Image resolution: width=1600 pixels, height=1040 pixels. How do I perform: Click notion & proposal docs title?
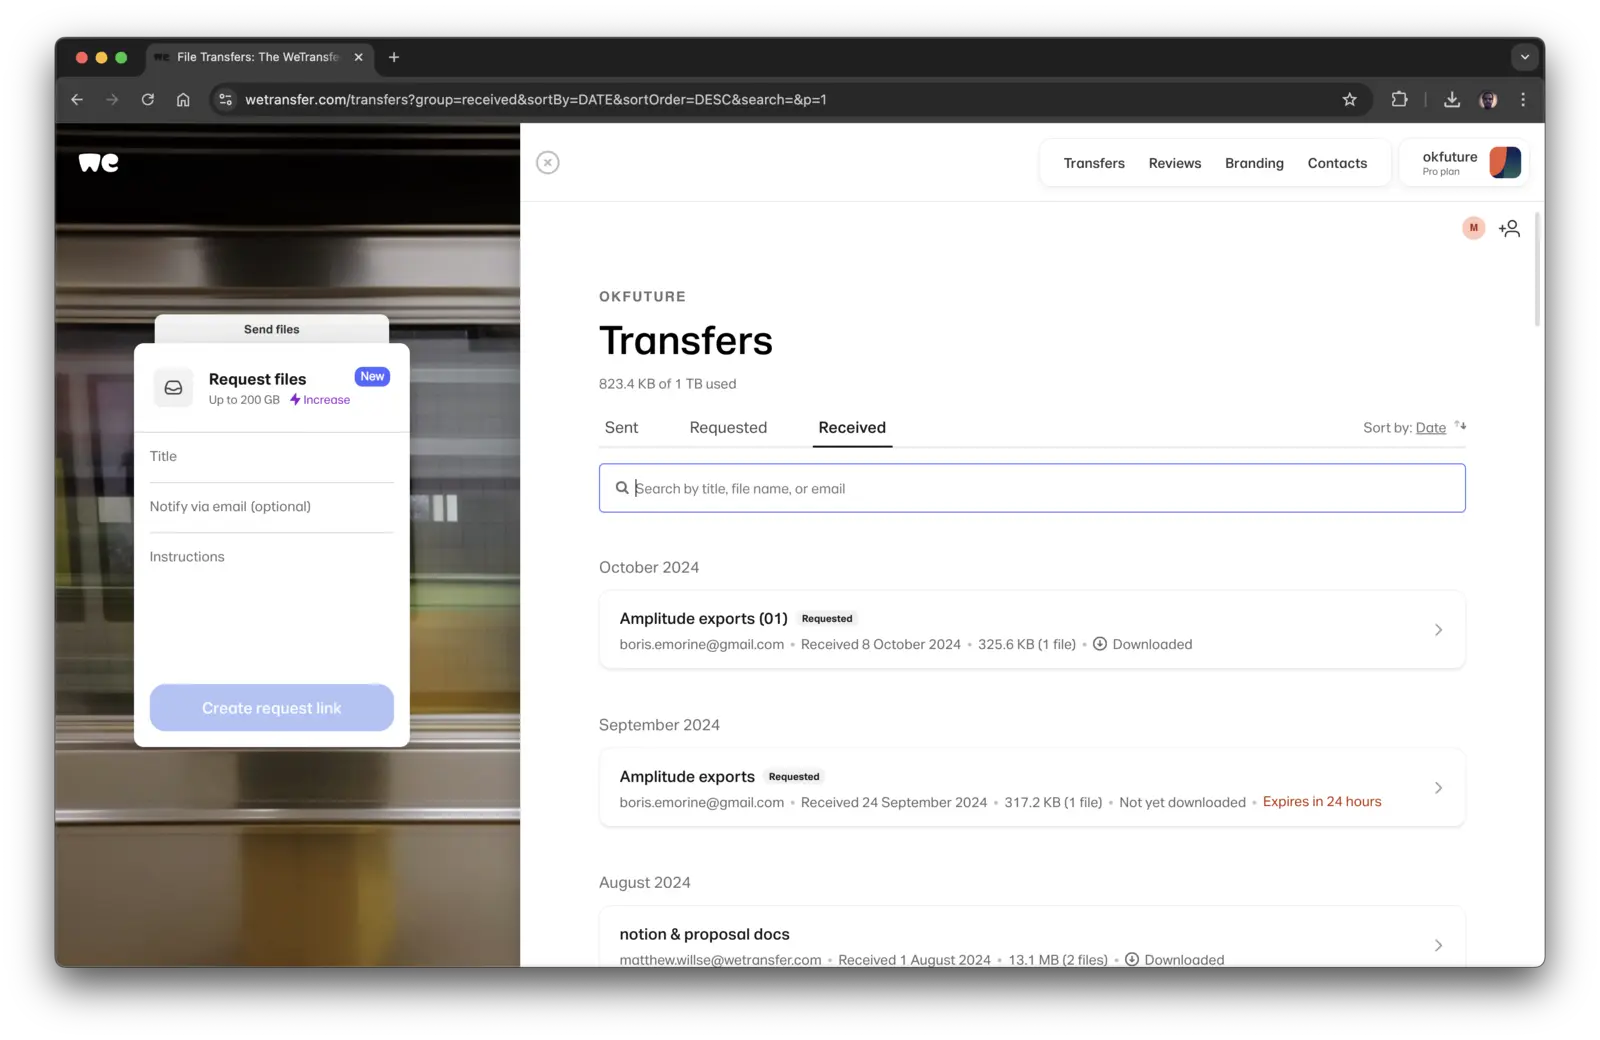pyautogui.click(x=704, y=934)
